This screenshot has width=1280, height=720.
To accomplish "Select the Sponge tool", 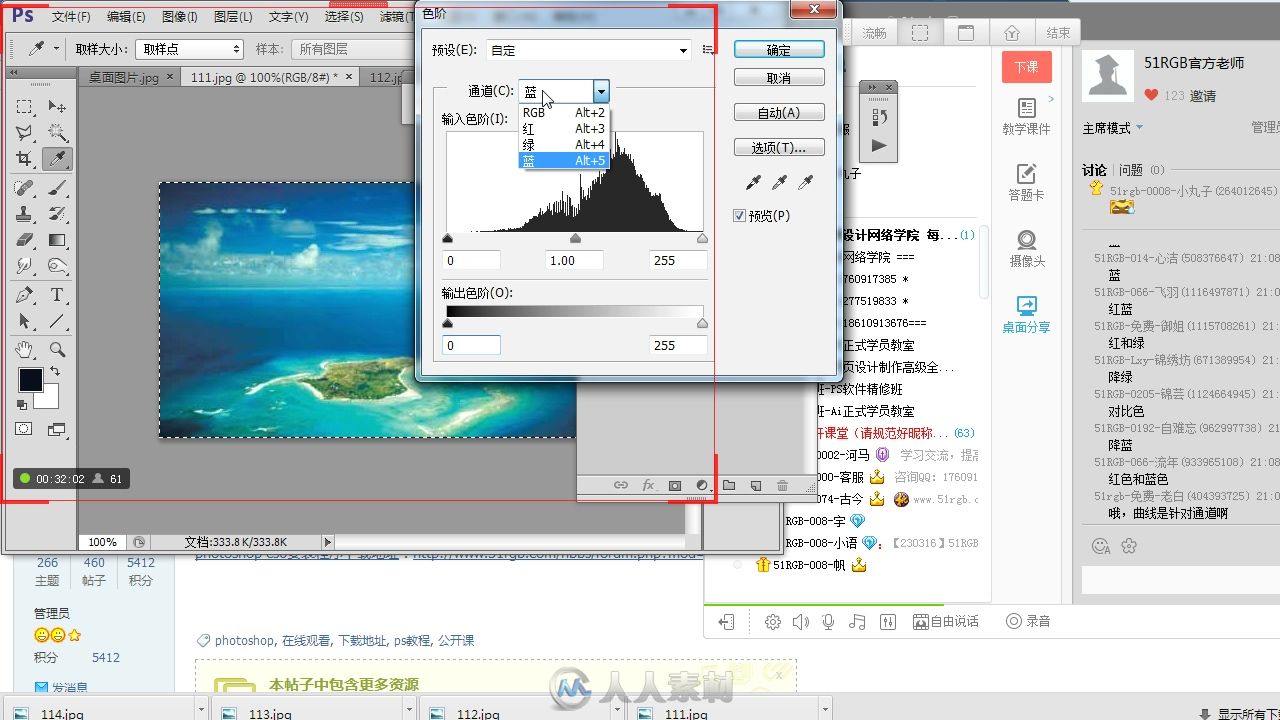I will tap(57, 266).
